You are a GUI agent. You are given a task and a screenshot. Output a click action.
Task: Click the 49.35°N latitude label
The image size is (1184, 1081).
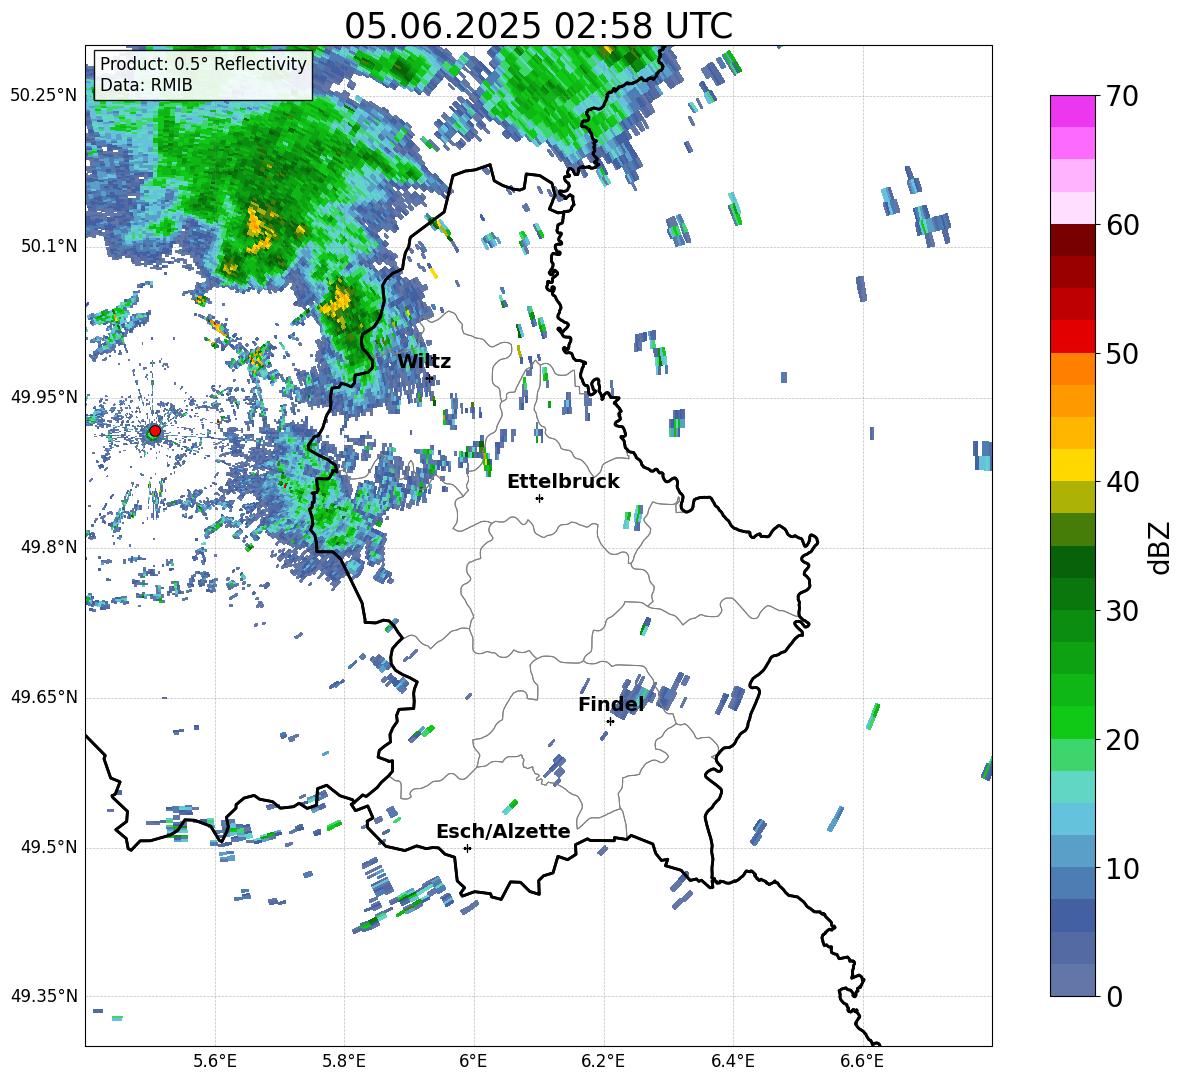[44, 996]
